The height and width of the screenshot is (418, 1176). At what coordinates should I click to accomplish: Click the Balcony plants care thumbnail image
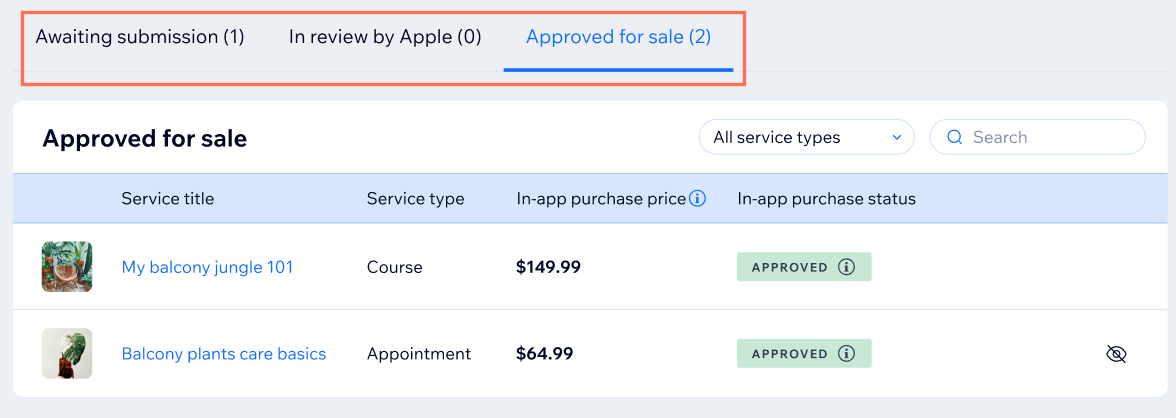[67, 353]
